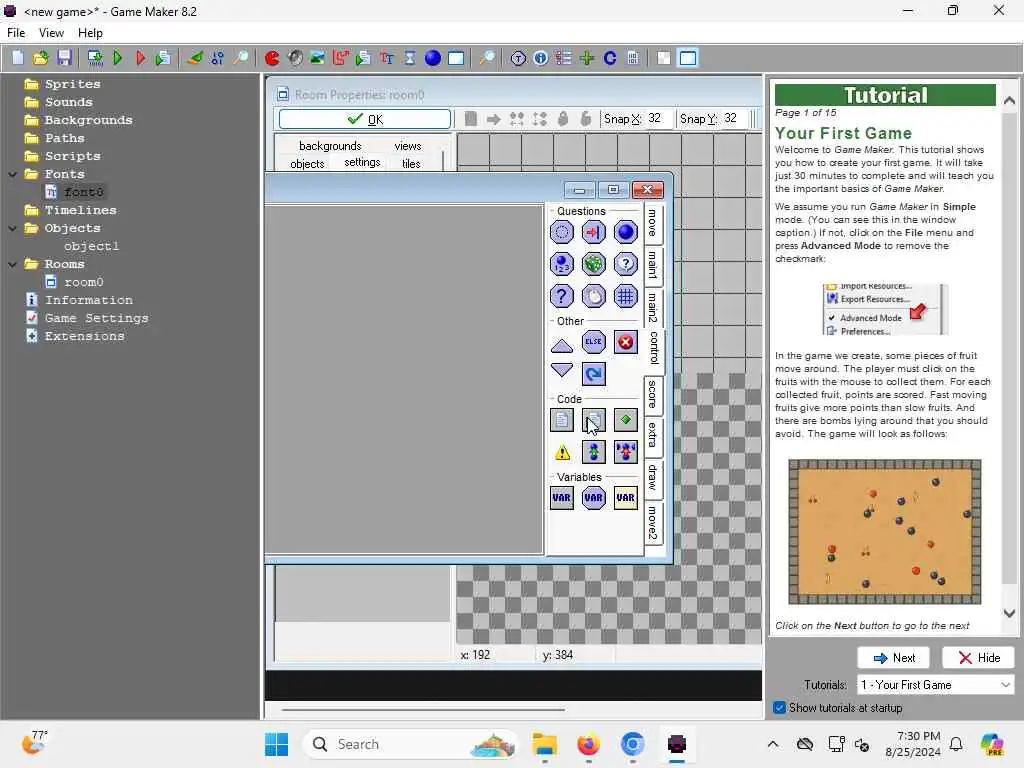Open the backgrounds tab in Room Properties

tap(330, 146)
